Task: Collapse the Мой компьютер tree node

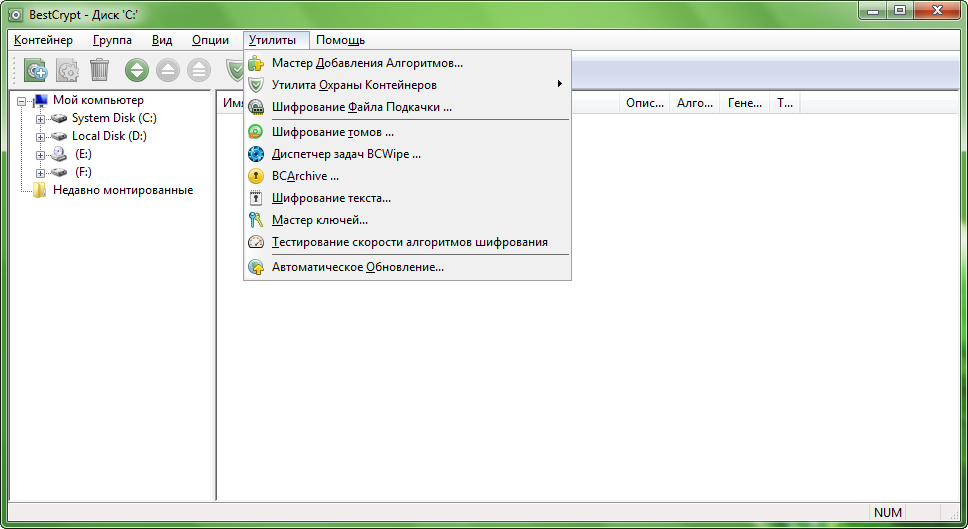Action: point(22,101)
